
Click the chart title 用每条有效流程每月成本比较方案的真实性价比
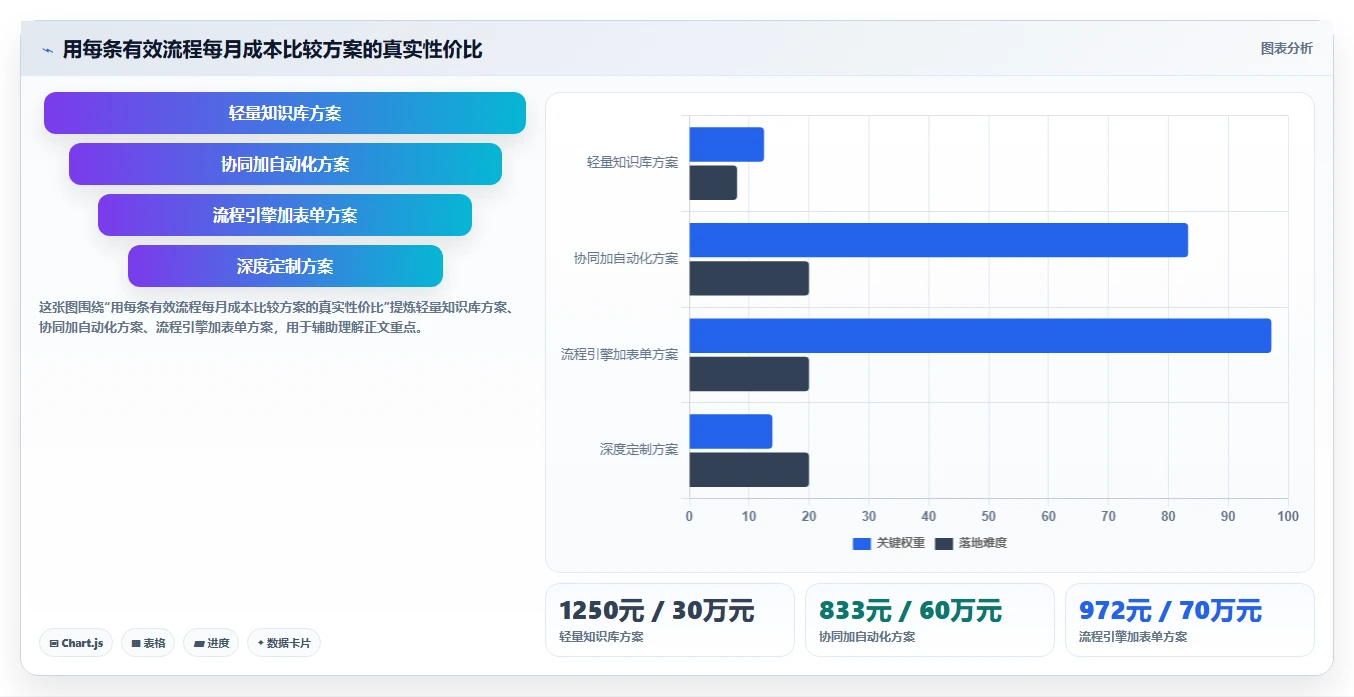[272, 49]
